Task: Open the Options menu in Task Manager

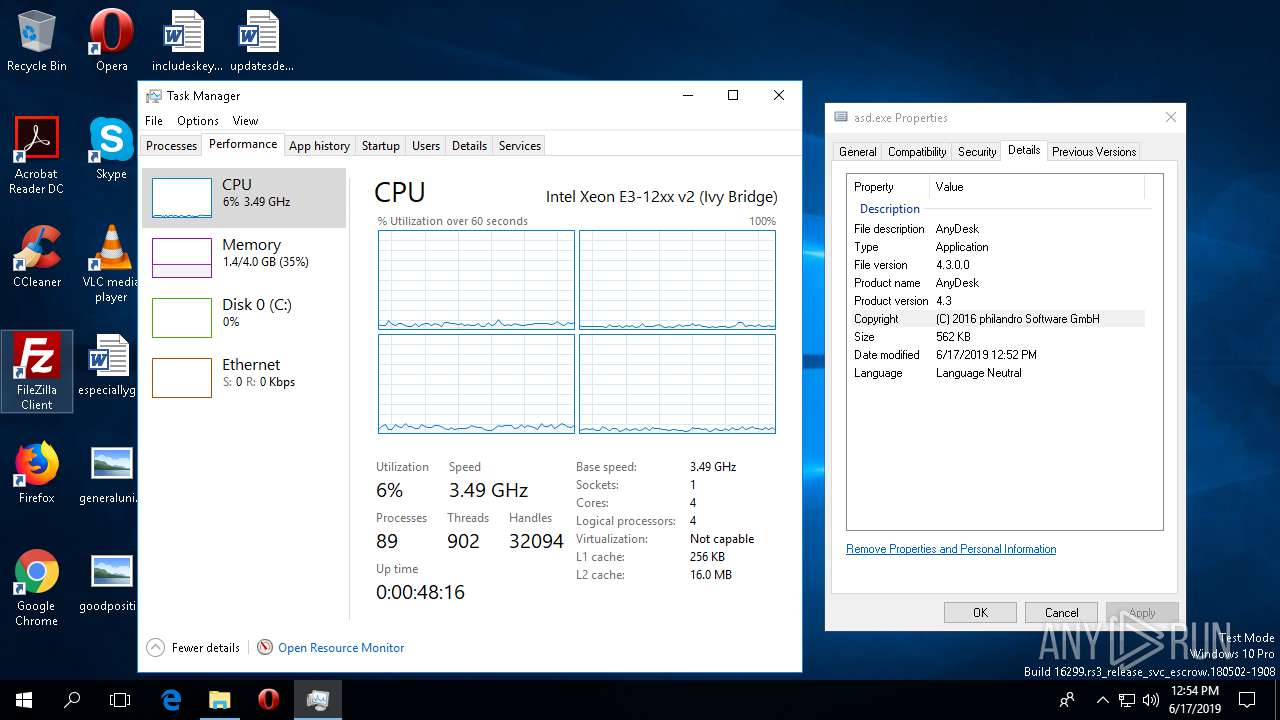Action: click(x=198, y=121)
